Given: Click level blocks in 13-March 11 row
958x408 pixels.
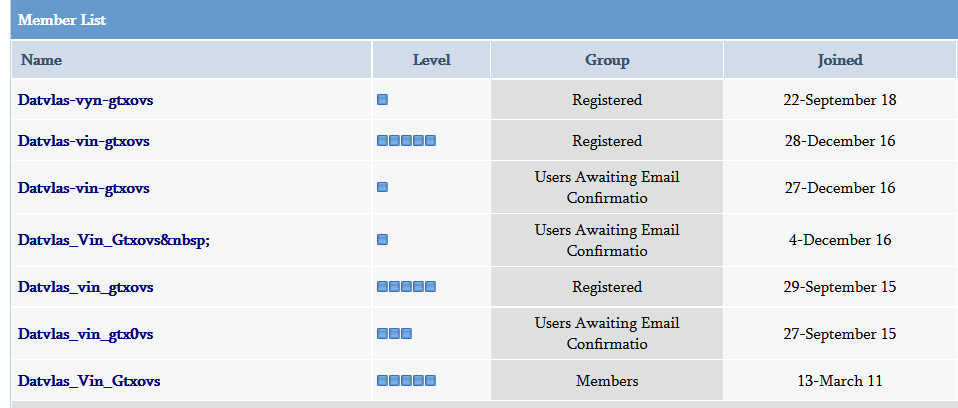Looking at the screenshot, I should (406, 381).
